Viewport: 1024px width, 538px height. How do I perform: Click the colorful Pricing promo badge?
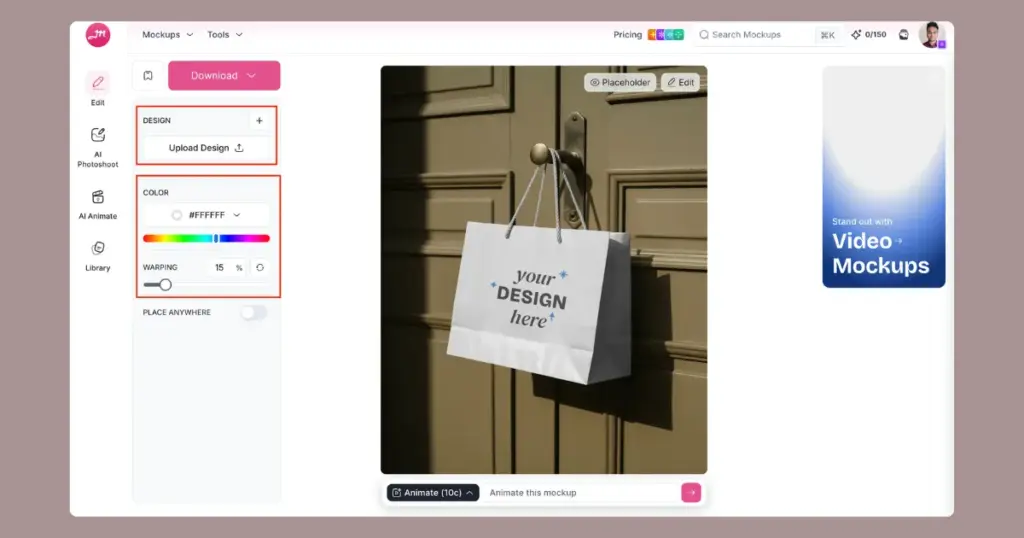pos(665,35)
